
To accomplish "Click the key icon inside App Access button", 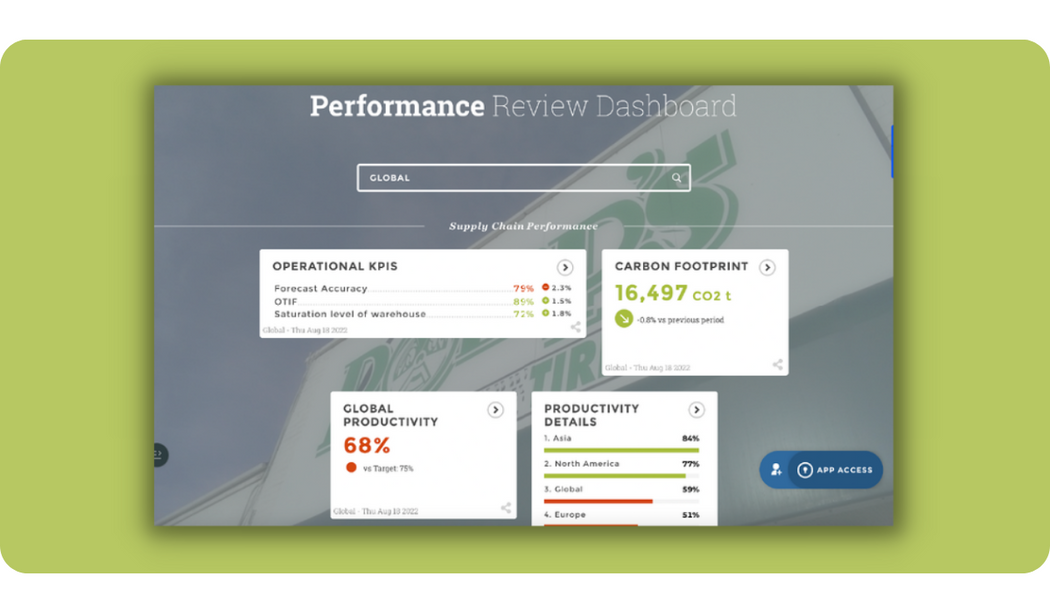I will [805, 470].
